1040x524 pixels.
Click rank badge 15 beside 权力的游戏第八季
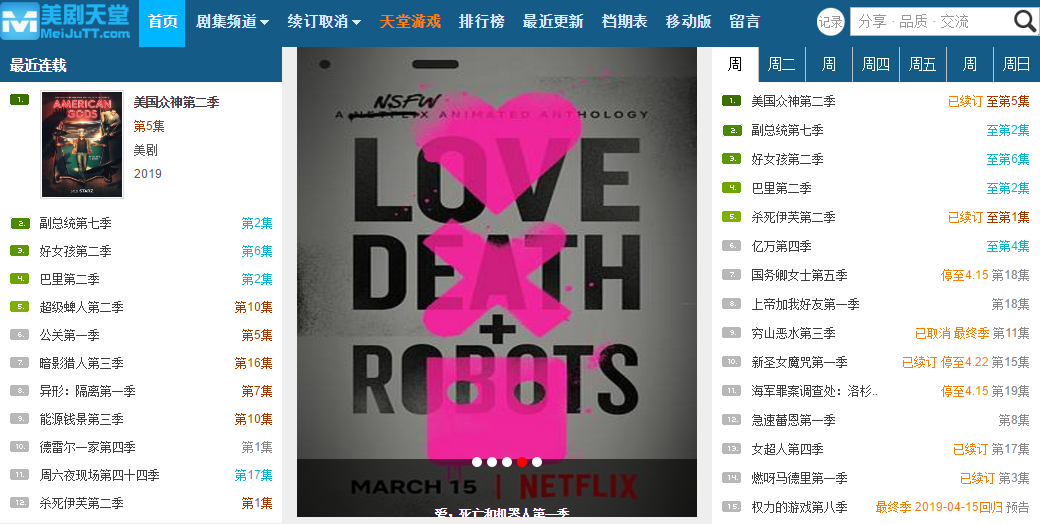point(731,507)
